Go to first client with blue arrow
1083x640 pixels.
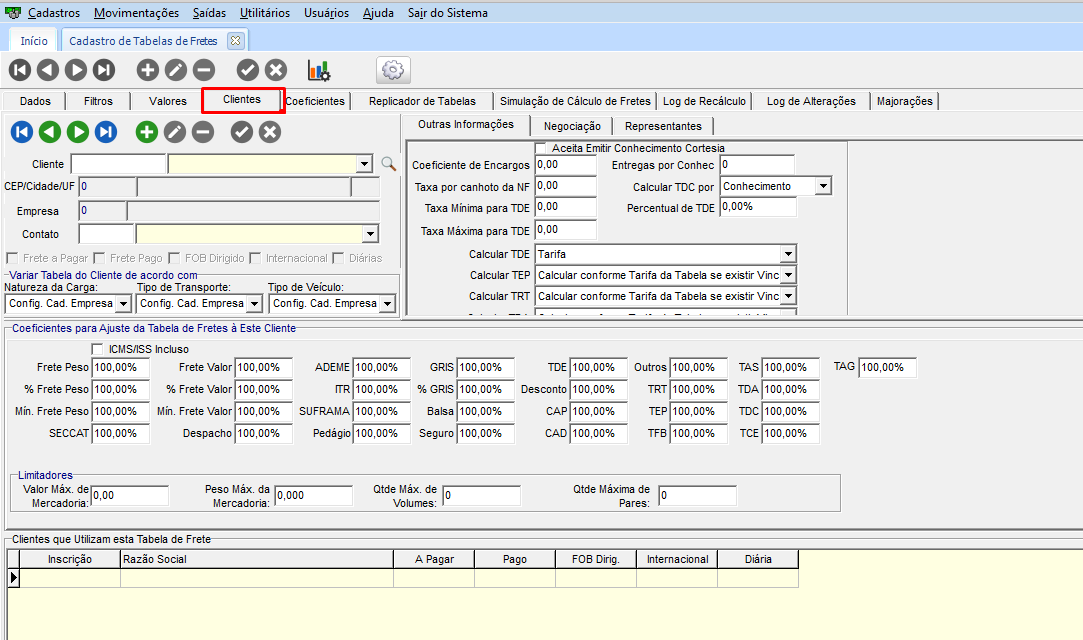(x=22, y=132)
